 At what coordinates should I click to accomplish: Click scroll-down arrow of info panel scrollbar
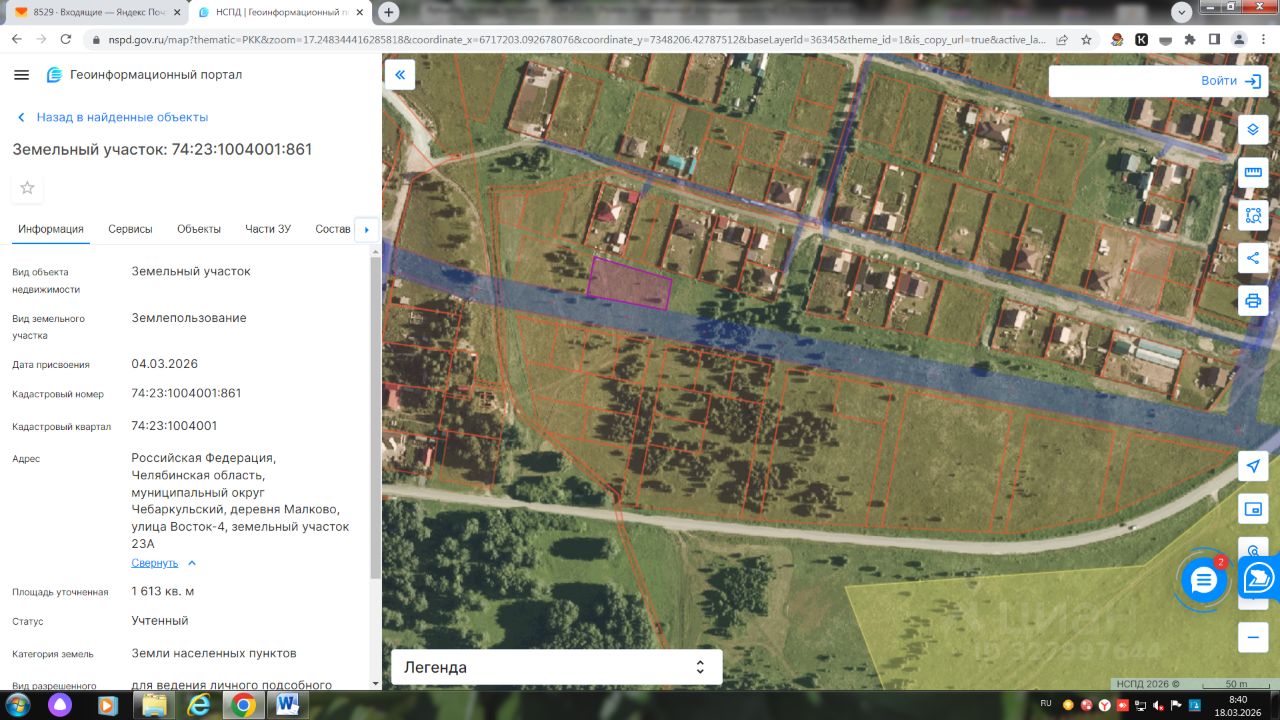pos(375,683)
